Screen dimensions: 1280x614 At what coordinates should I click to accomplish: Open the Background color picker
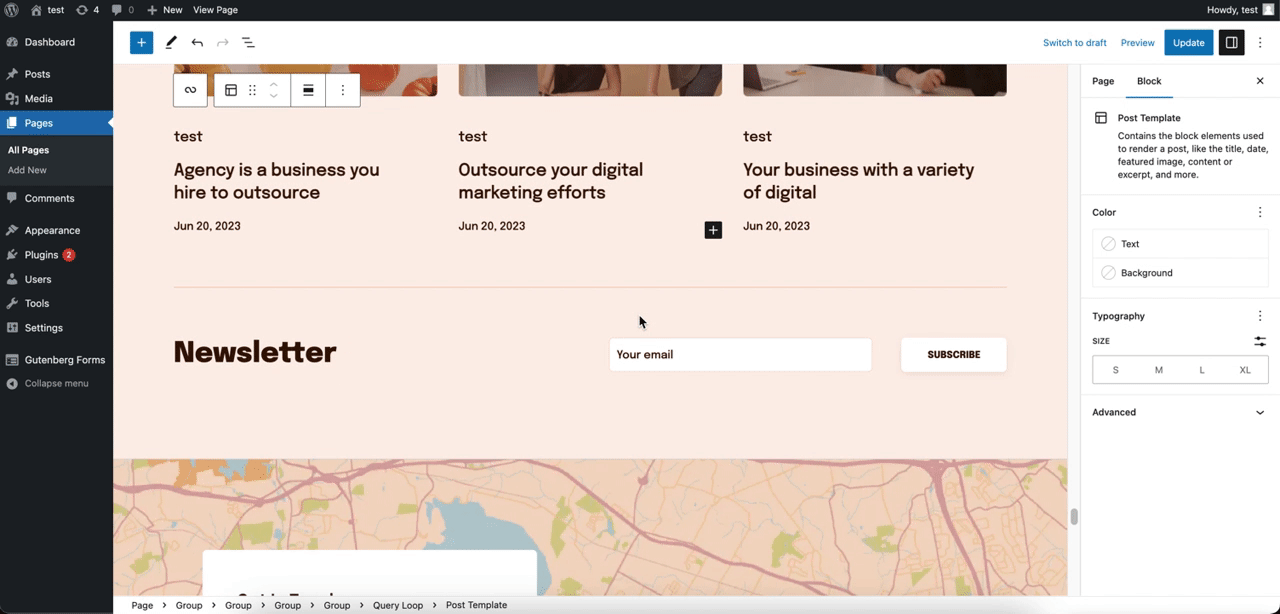coord(1180,273)
